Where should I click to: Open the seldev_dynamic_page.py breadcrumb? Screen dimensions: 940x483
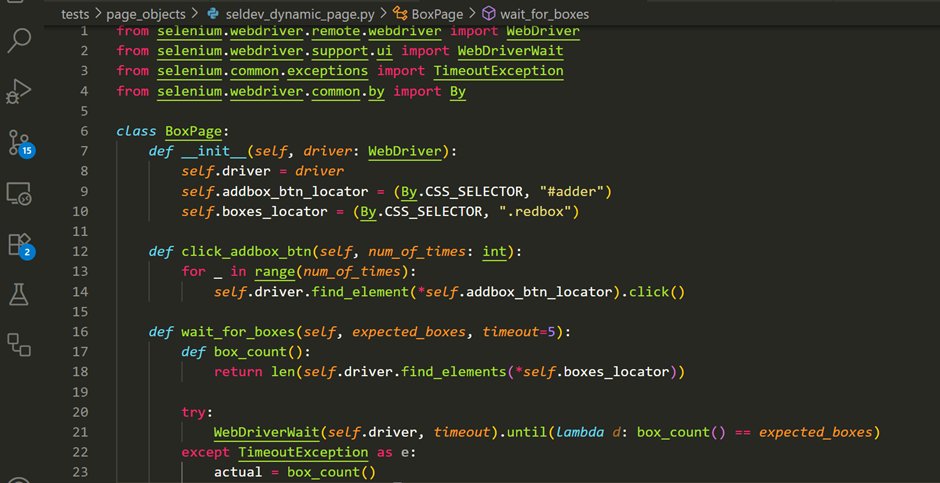pos(302,14)
